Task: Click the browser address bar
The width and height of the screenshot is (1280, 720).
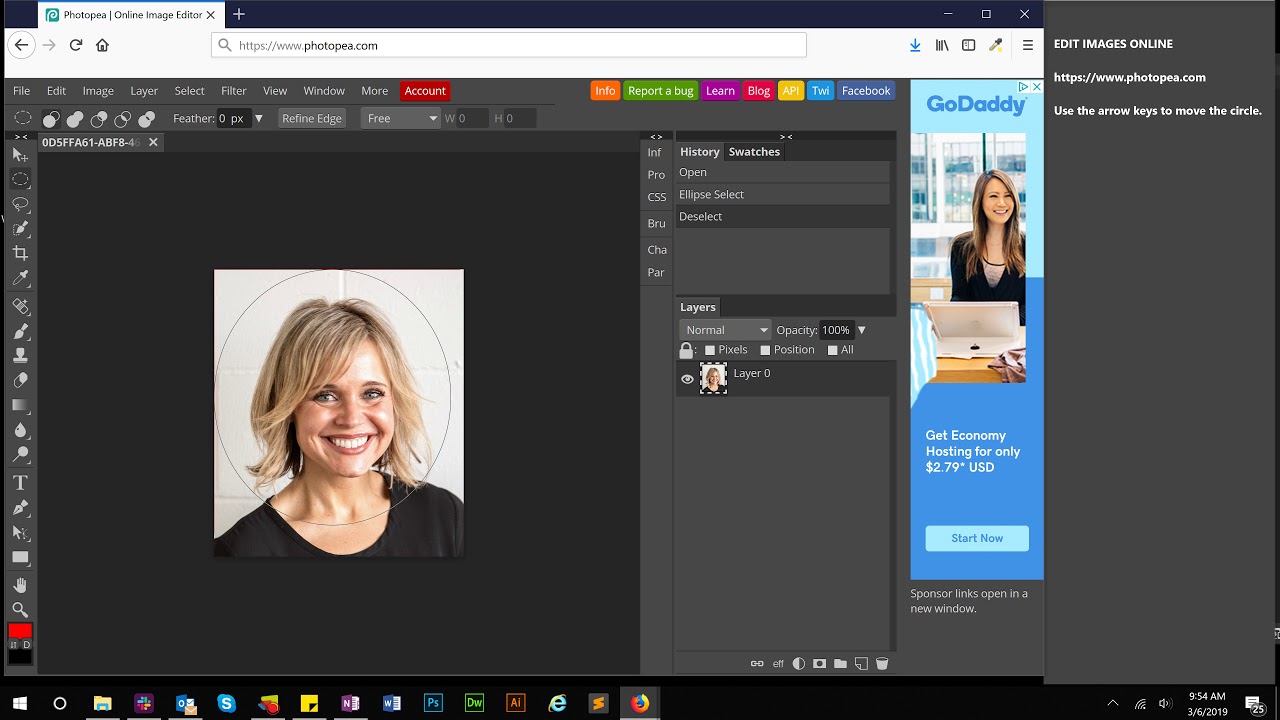Action: pos(509,45)
